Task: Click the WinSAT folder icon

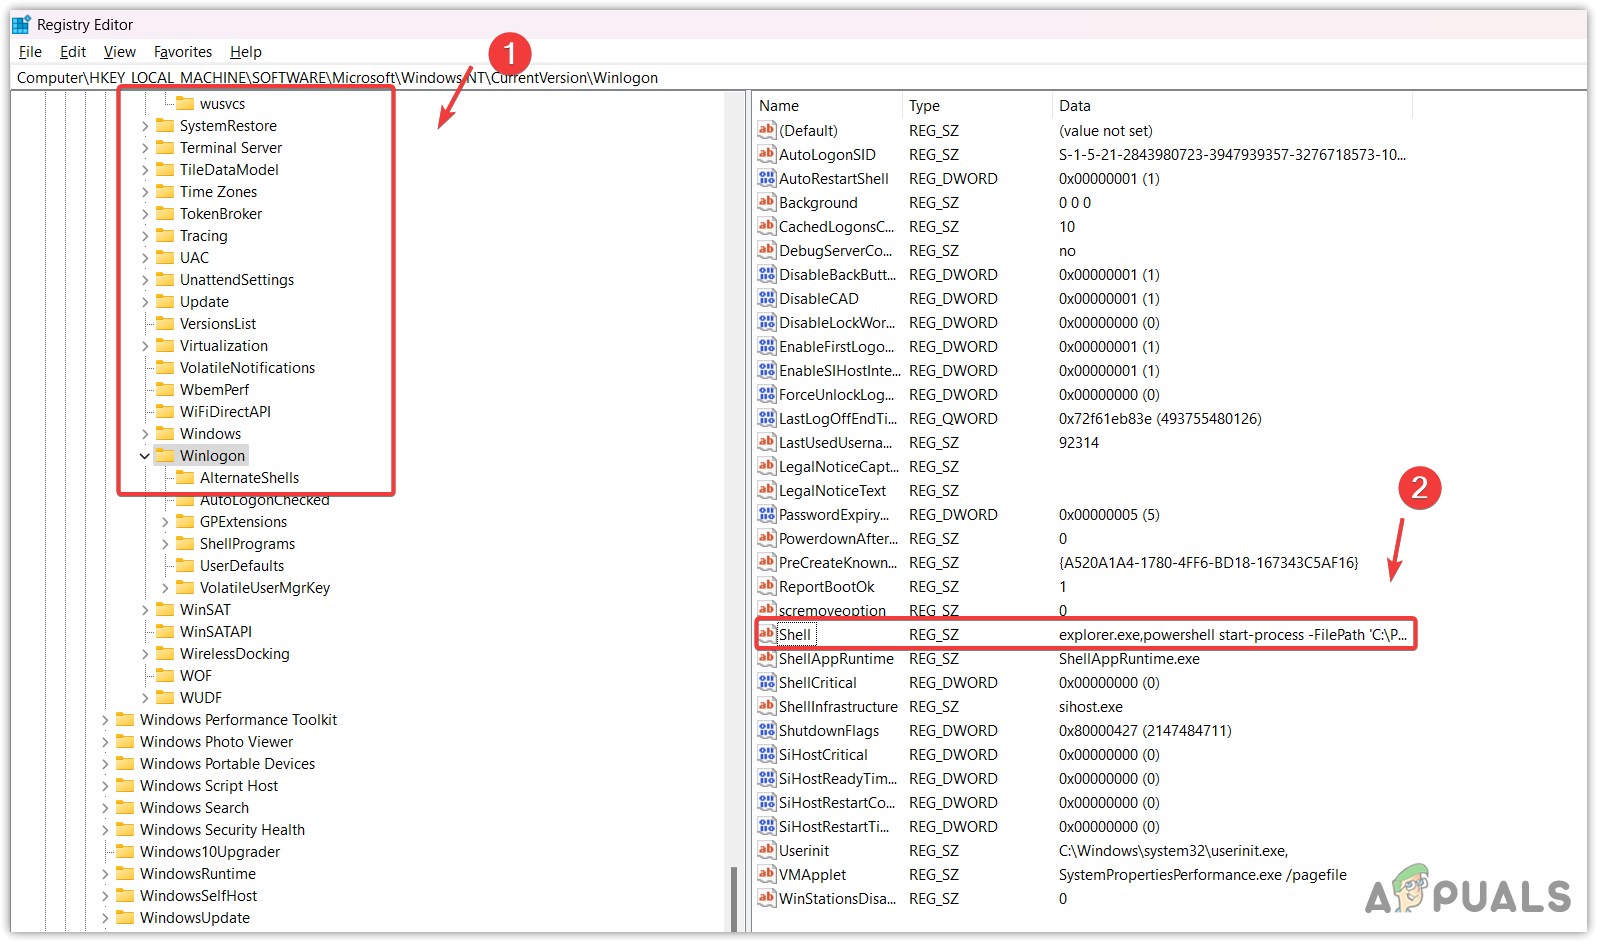Action: click(165, 609)
